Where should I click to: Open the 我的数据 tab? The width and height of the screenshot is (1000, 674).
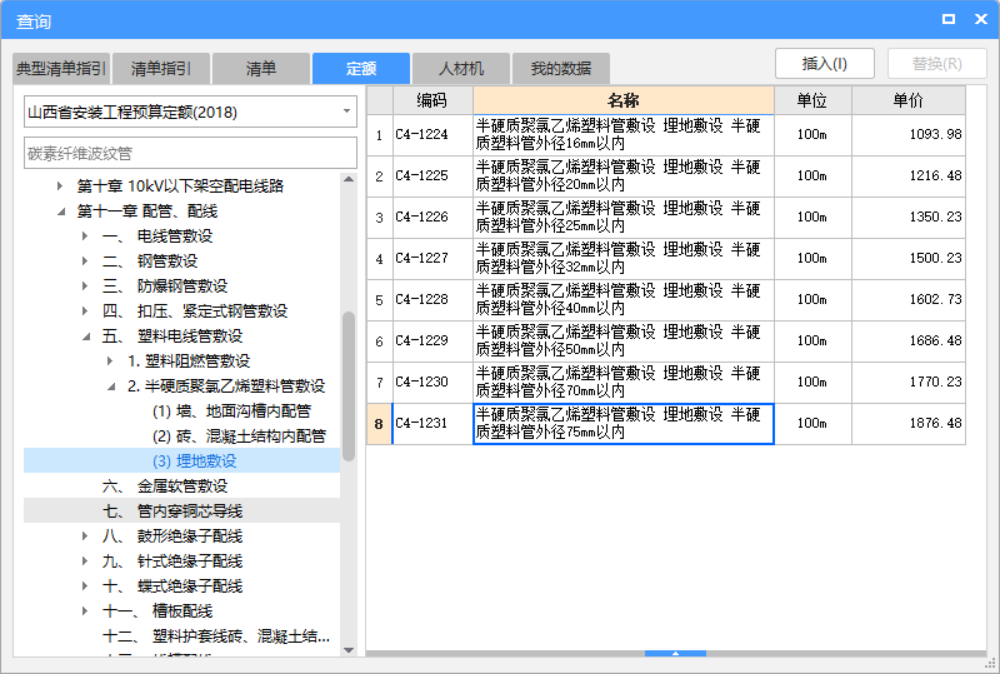pyautogui.click(x=561, y=68)
